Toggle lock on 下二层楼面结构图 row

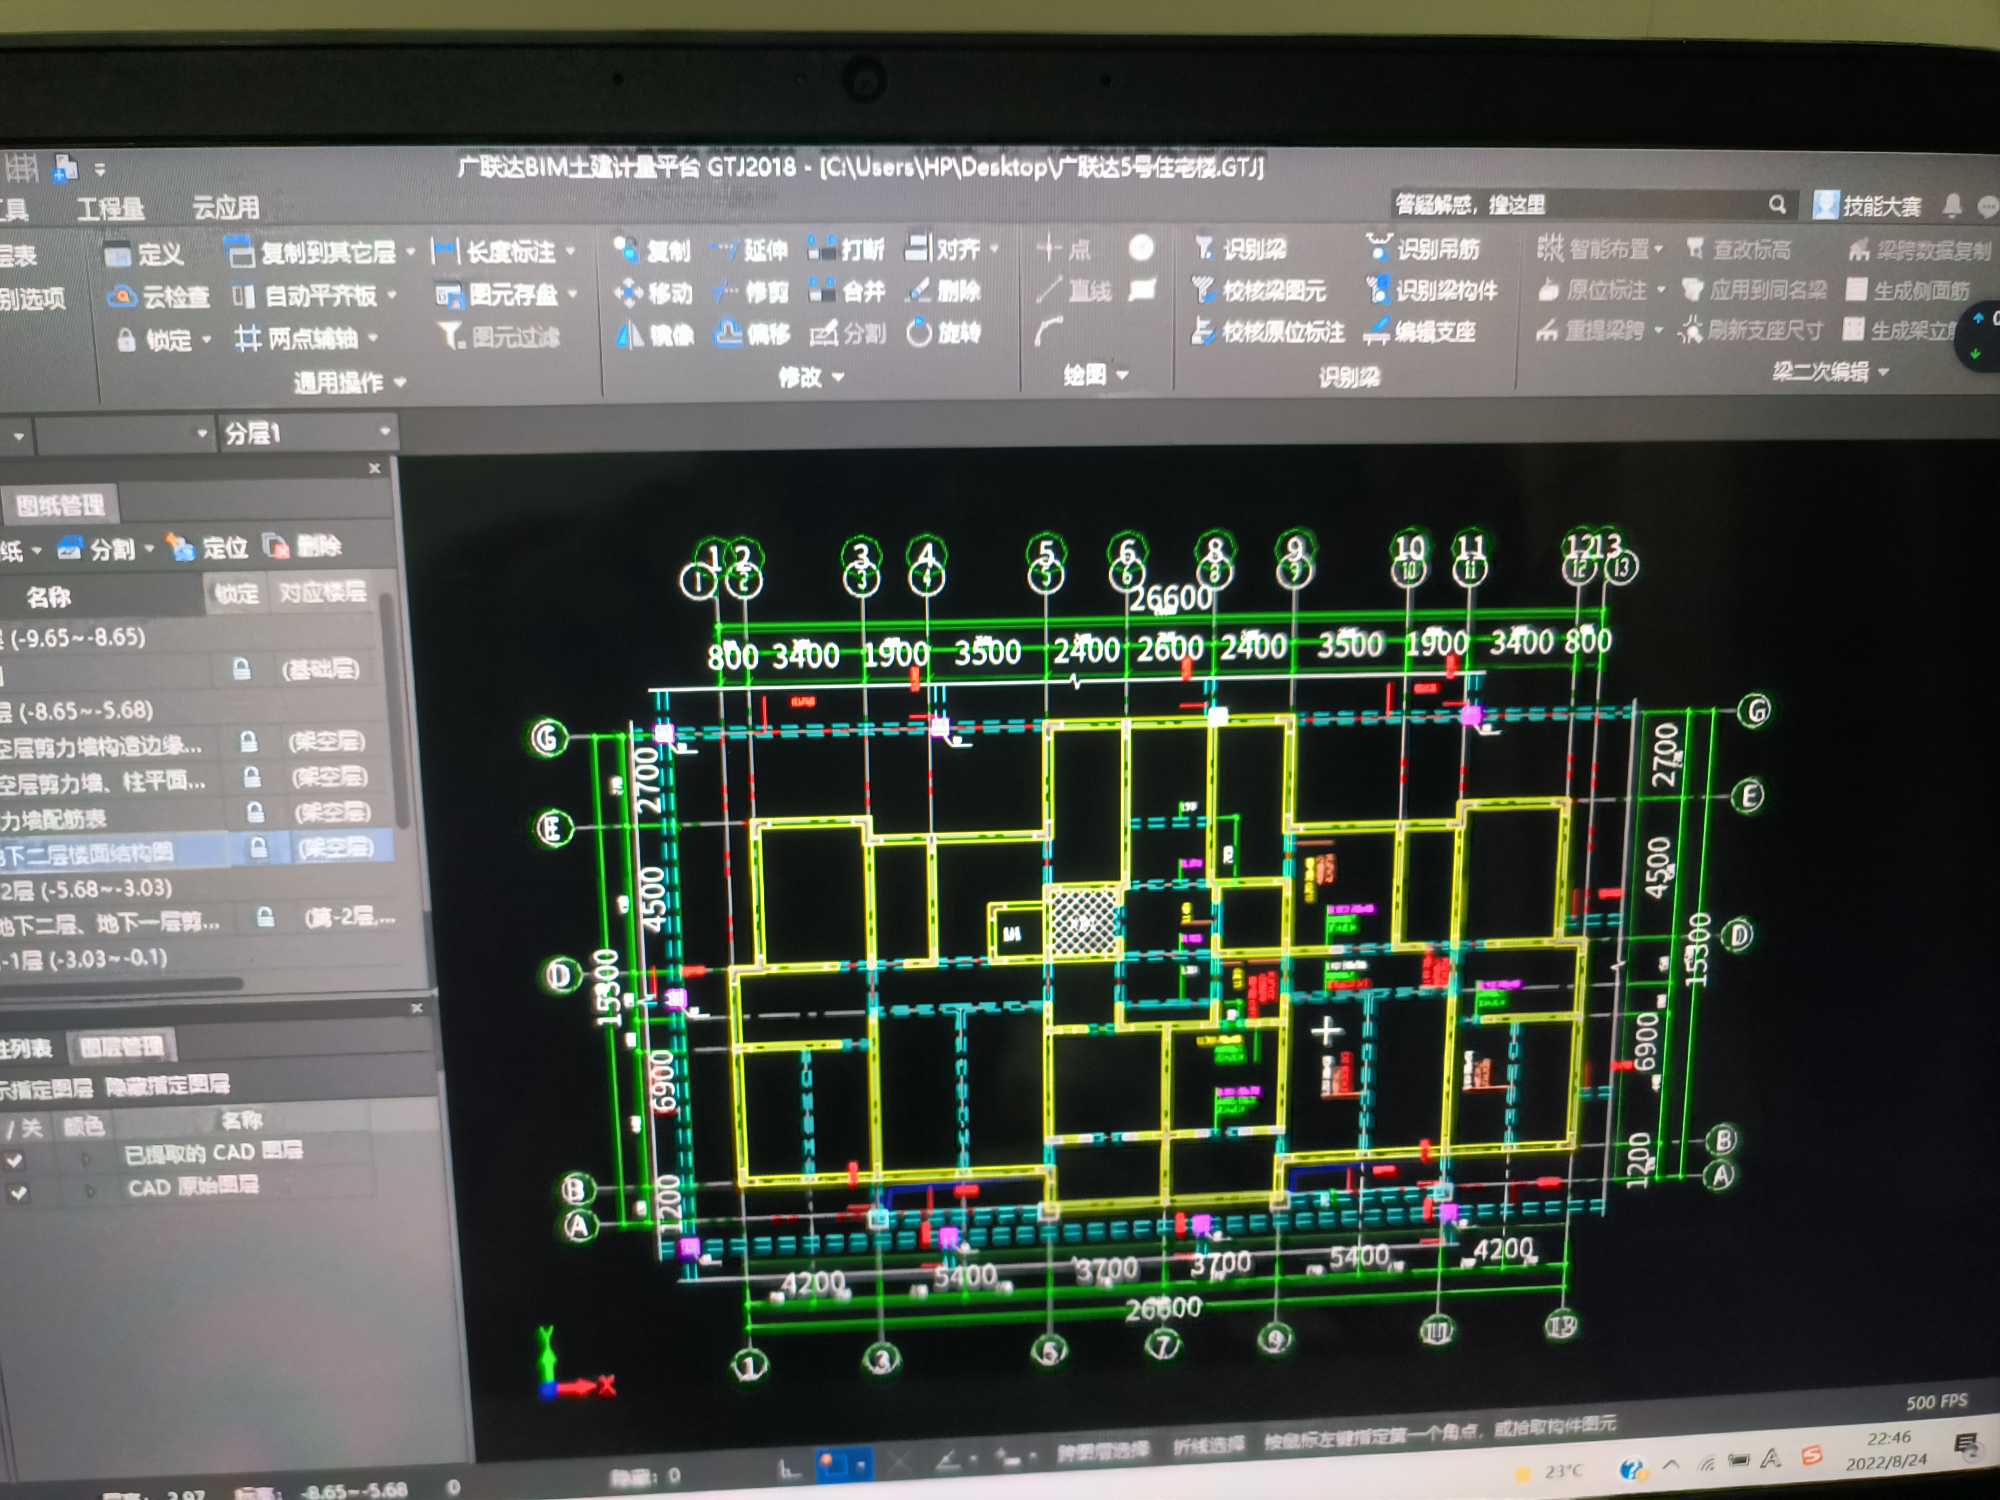[258, 848]
